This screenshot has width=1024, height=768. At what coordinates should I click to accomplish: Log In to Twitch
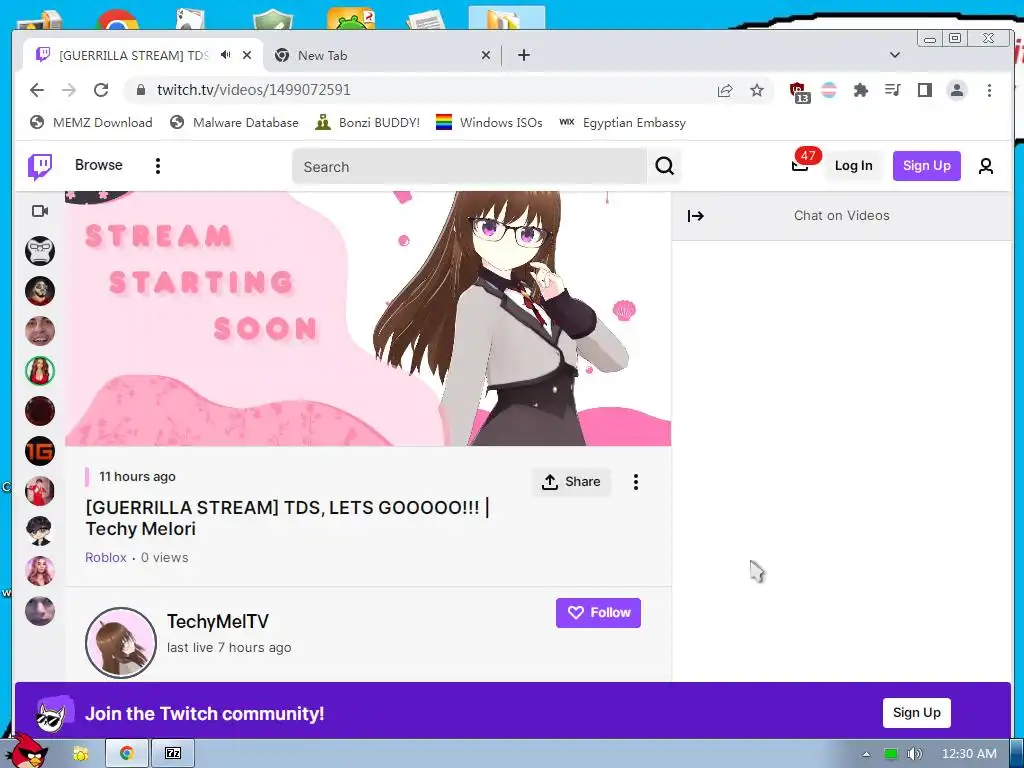pyautogui.click(x=853, y=166)
